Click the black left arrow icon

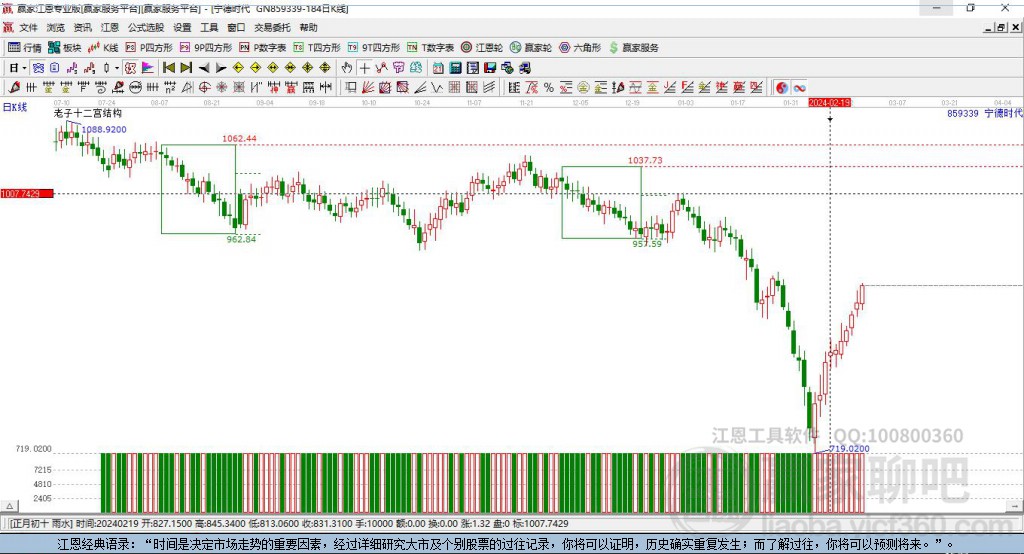[x=204, y=68]
